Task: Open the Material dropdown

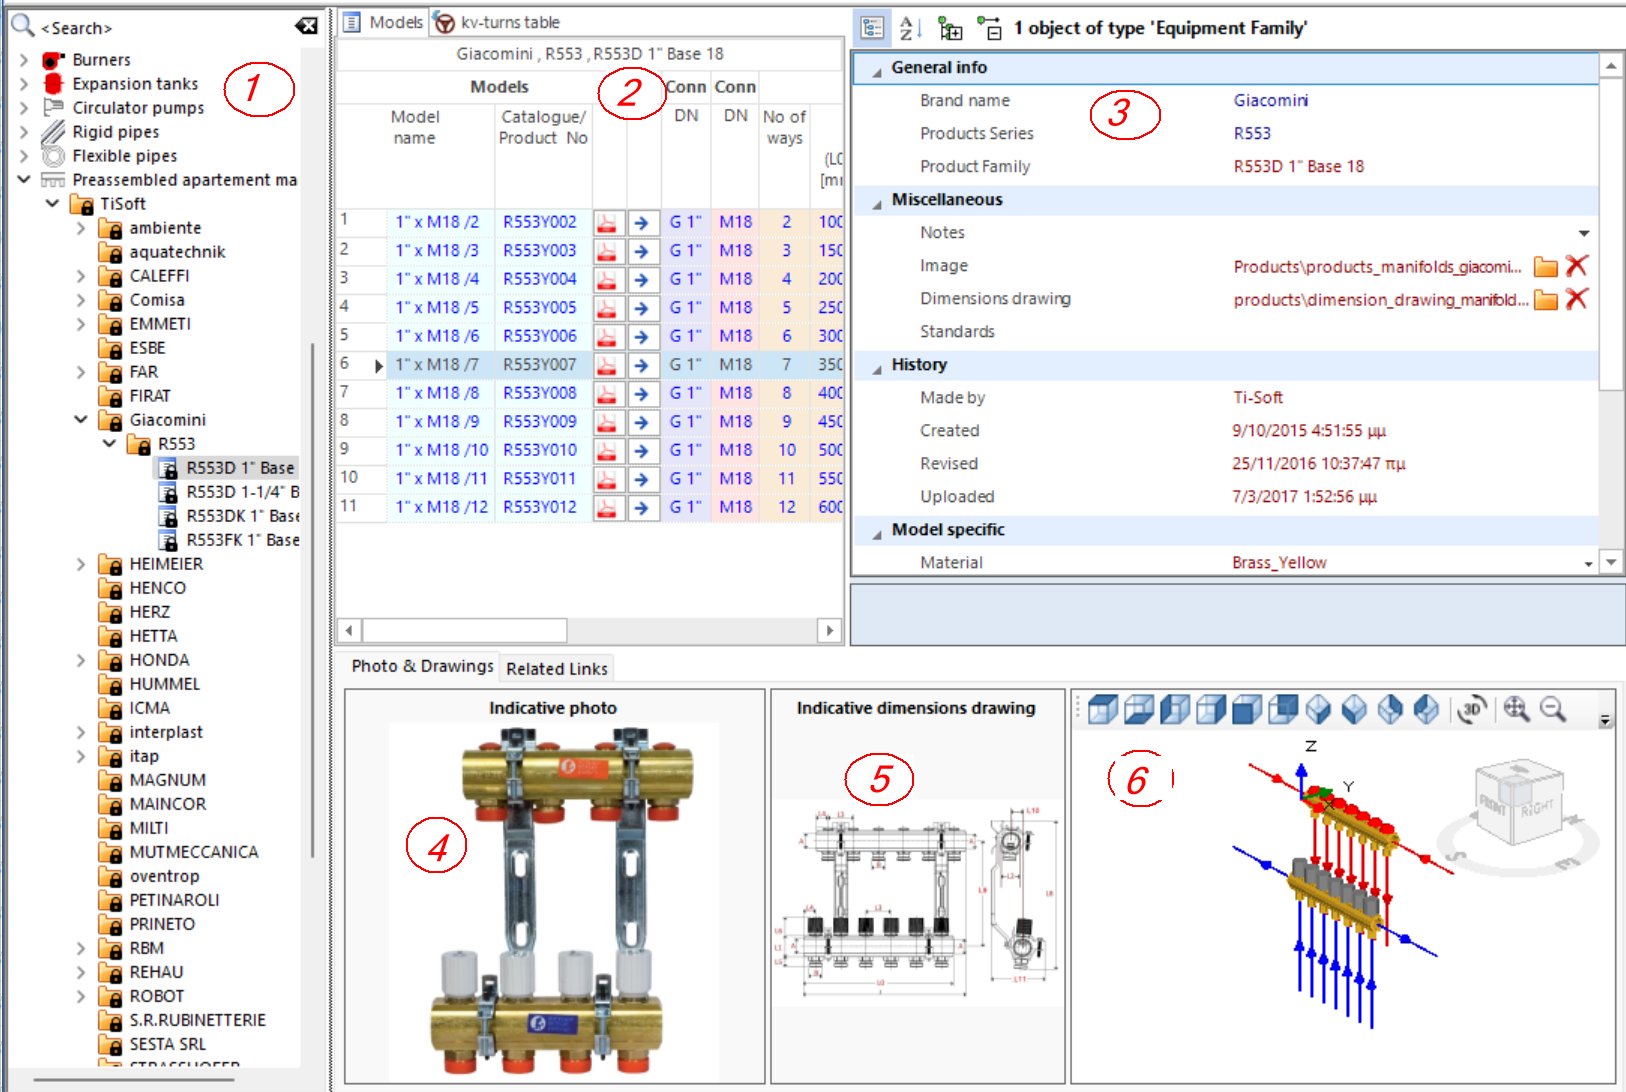Action: point(1588,564)
